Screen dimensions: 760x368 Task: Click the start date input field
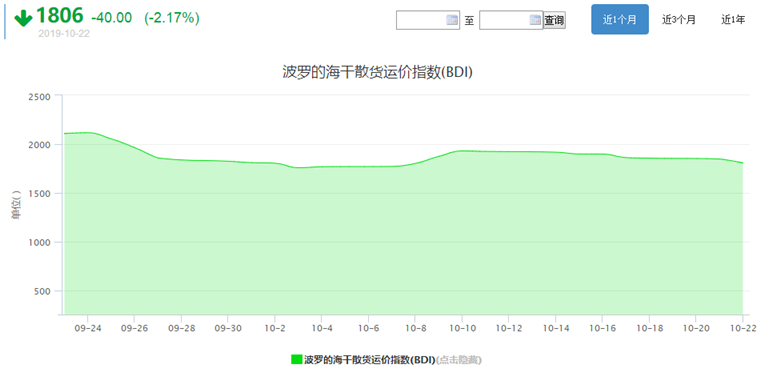click(x=428, y=20)
